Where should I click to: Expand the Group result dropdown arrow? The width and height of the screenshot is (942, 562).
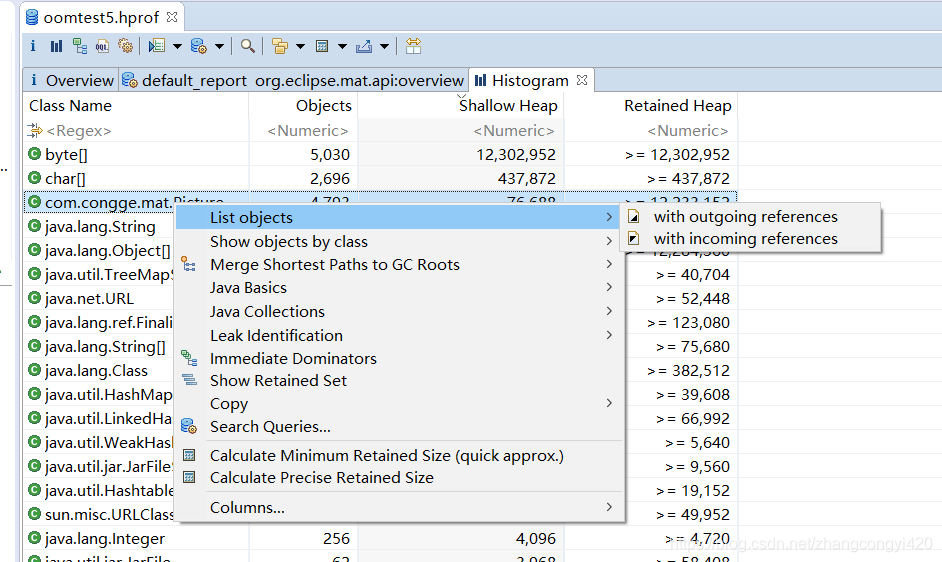[300, 46]
